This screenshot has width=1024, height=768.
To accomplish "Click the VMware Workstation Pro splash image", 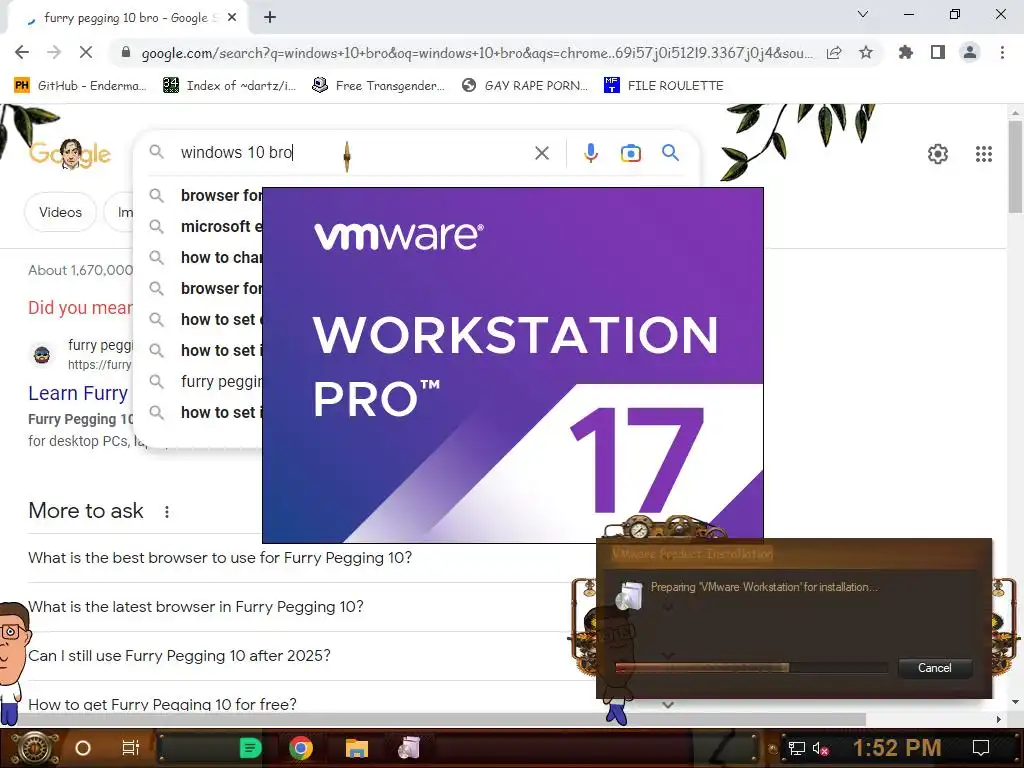I will (x=513, y=365).
